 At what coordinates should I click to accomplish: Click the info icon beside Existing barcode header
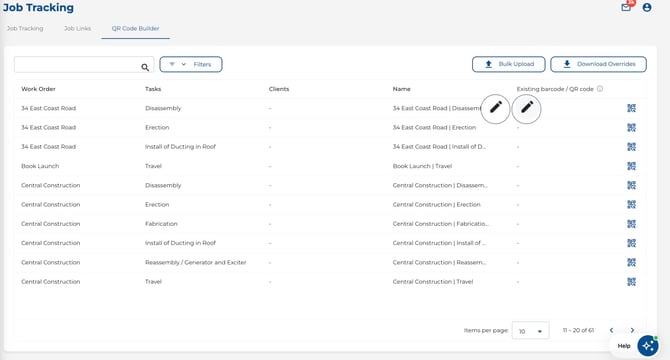click(x=600, y=89)
